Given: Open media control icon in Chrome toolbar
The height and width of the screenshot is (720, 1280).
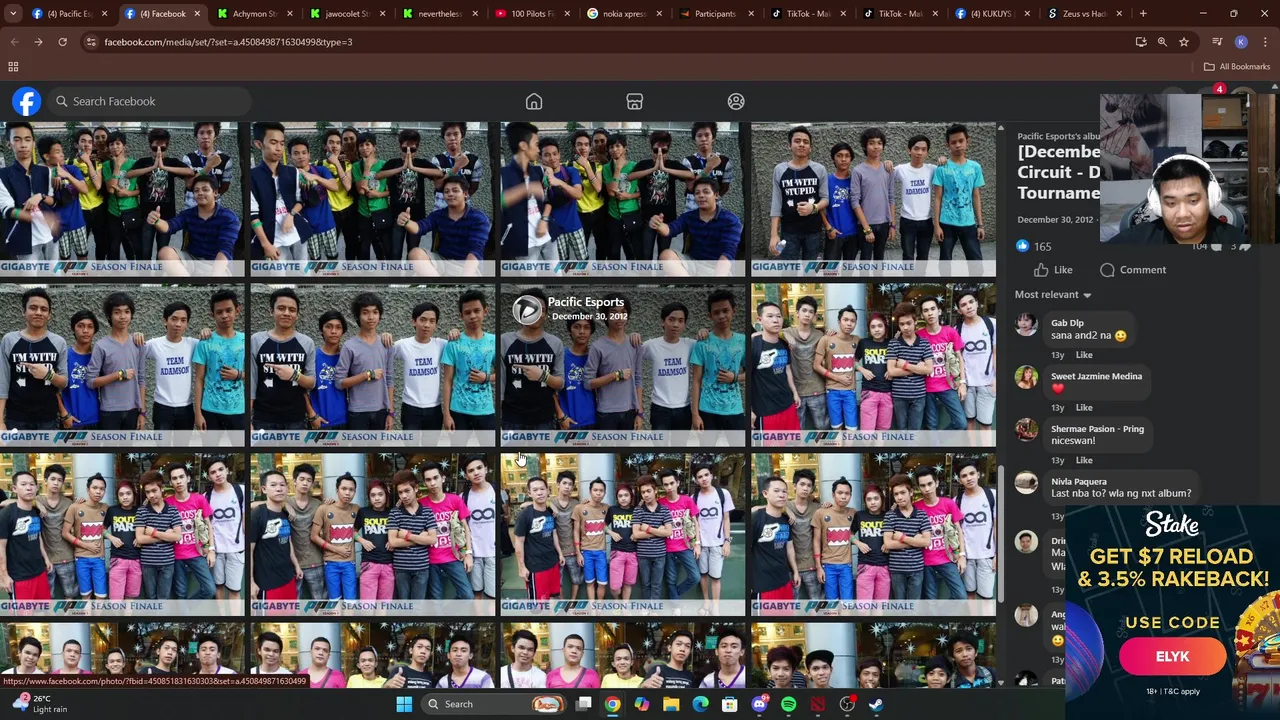Looking at the screenshot, I should 1217,42.
